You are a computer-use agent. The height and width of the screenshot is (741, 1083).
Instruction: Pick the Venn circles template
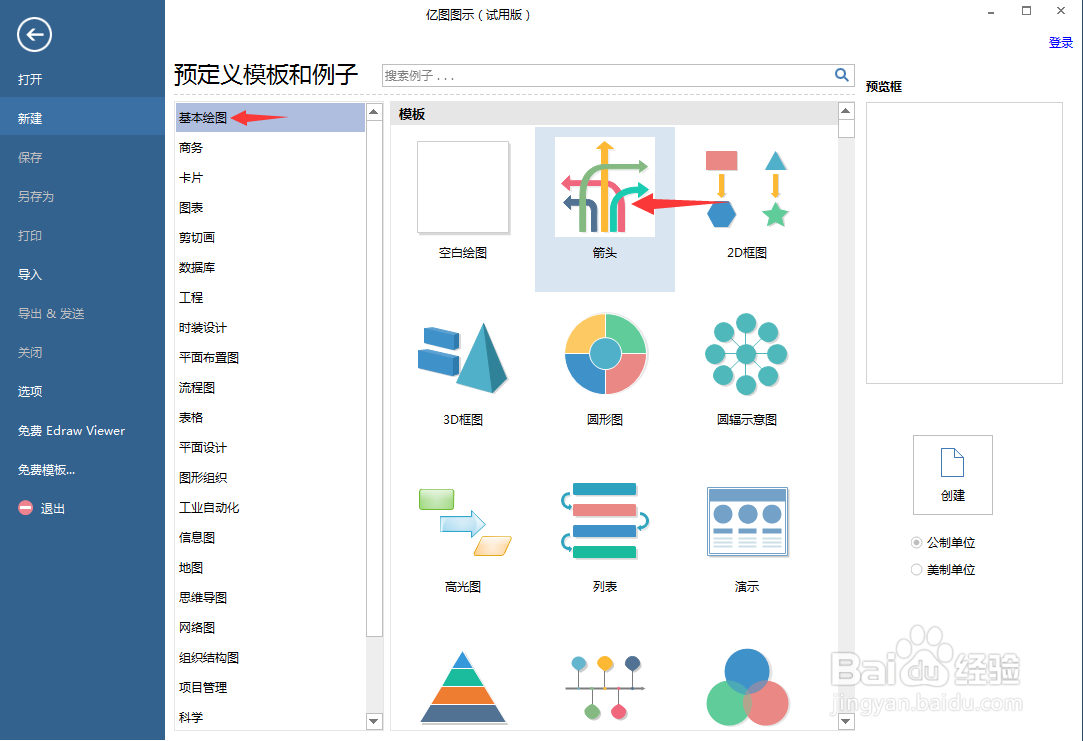747,687
